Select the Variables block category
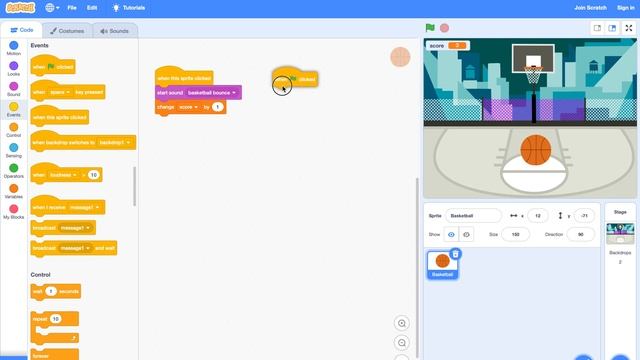The width and height of the screenshot is (640, 360). point(13,191)
